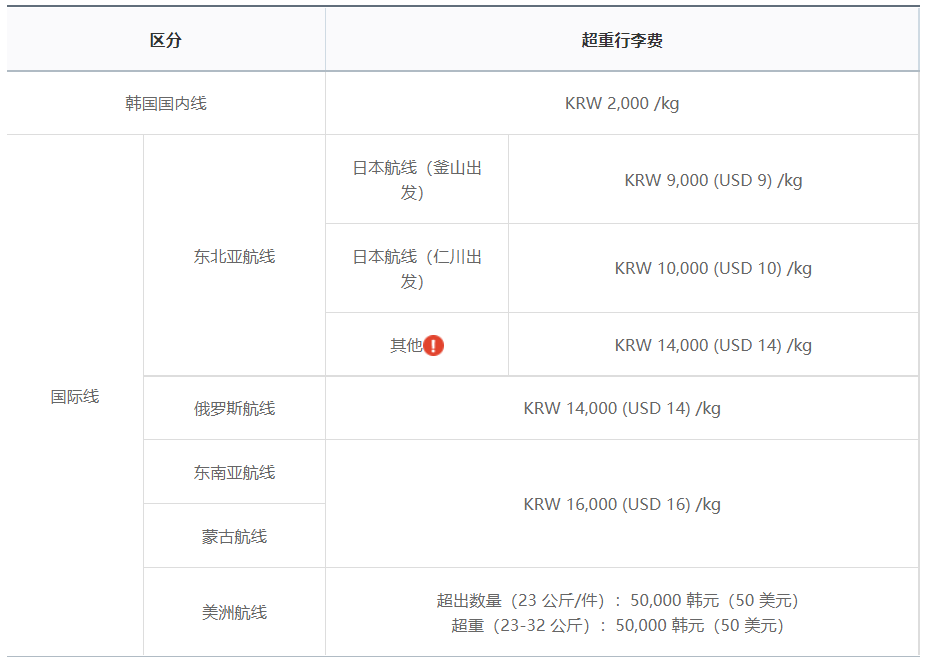926x661 pixels.
Task: Select the 韩国国内线 row label
Action: tap(166, 103)
